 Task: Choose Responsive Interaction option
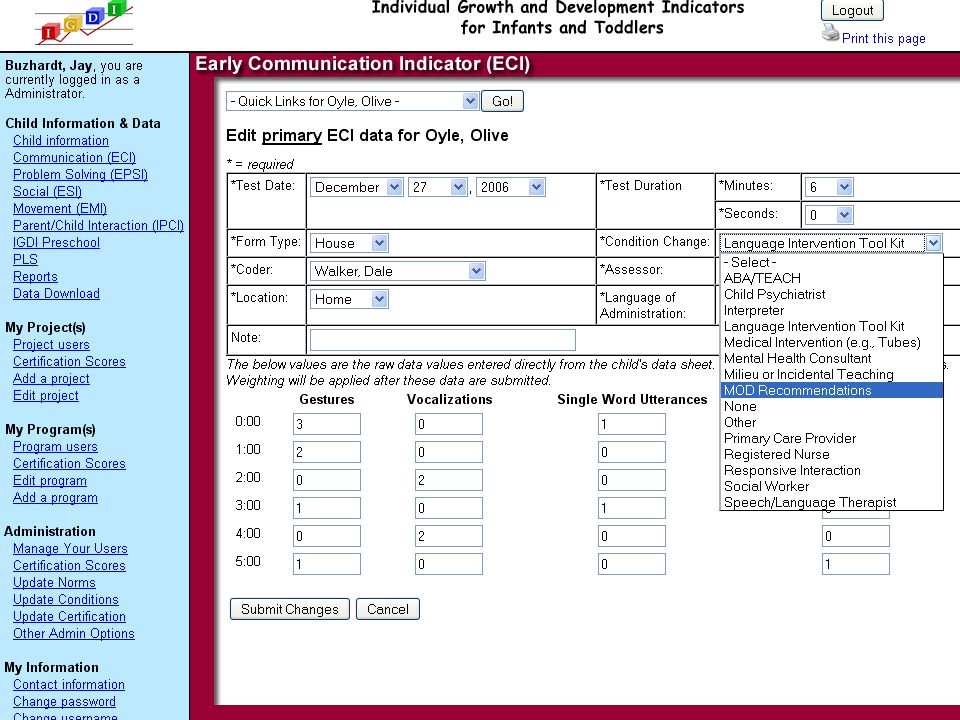(831, 470)
